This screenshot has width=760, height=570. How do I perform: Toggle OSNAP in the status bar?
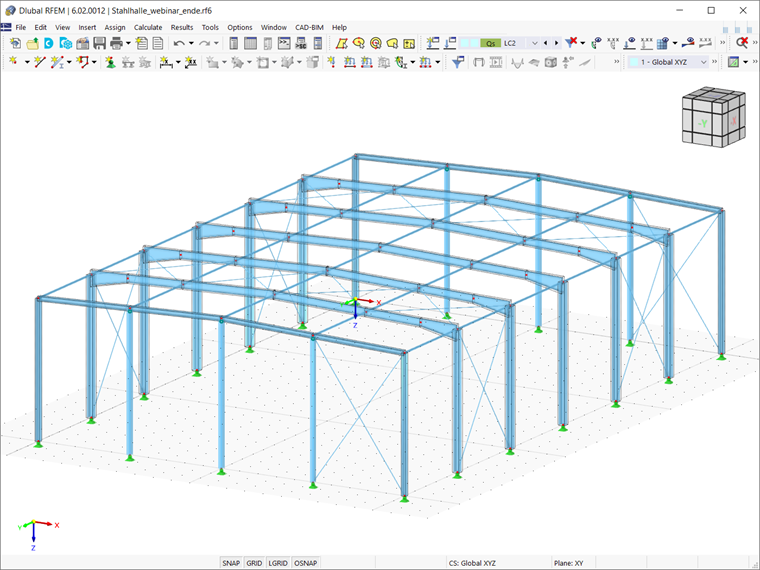(305, 563)
